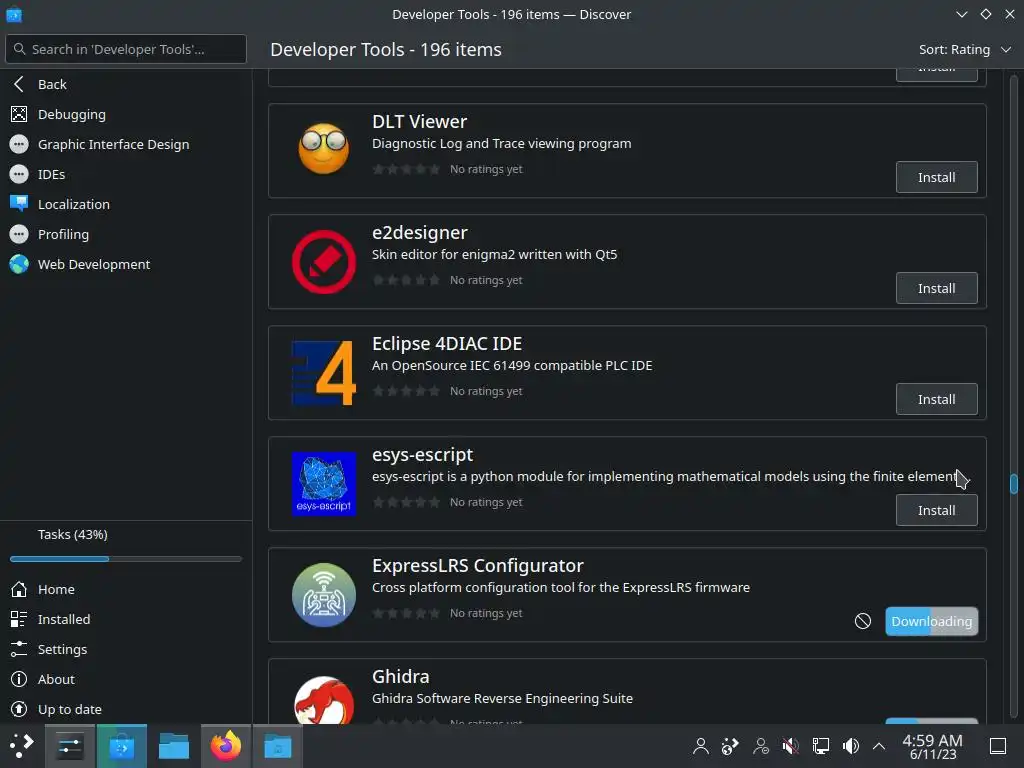The image size is (1024, 768).
Task: Click the Up to date icon
Action: tap(19, 710)
